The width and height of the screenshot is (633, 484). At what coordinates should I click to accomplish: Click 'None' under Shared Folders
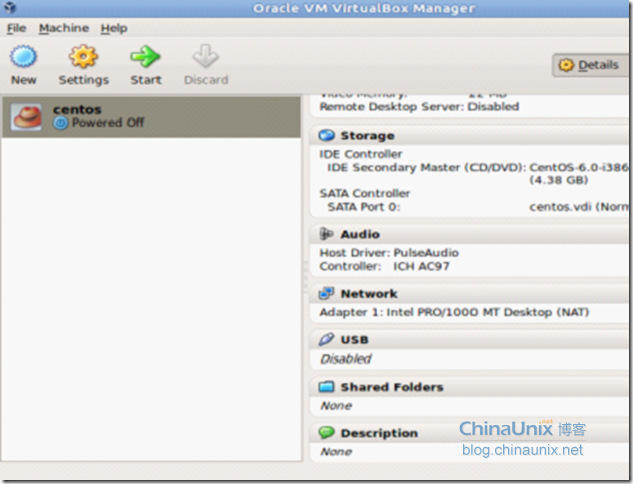click(x=336, y=406)
